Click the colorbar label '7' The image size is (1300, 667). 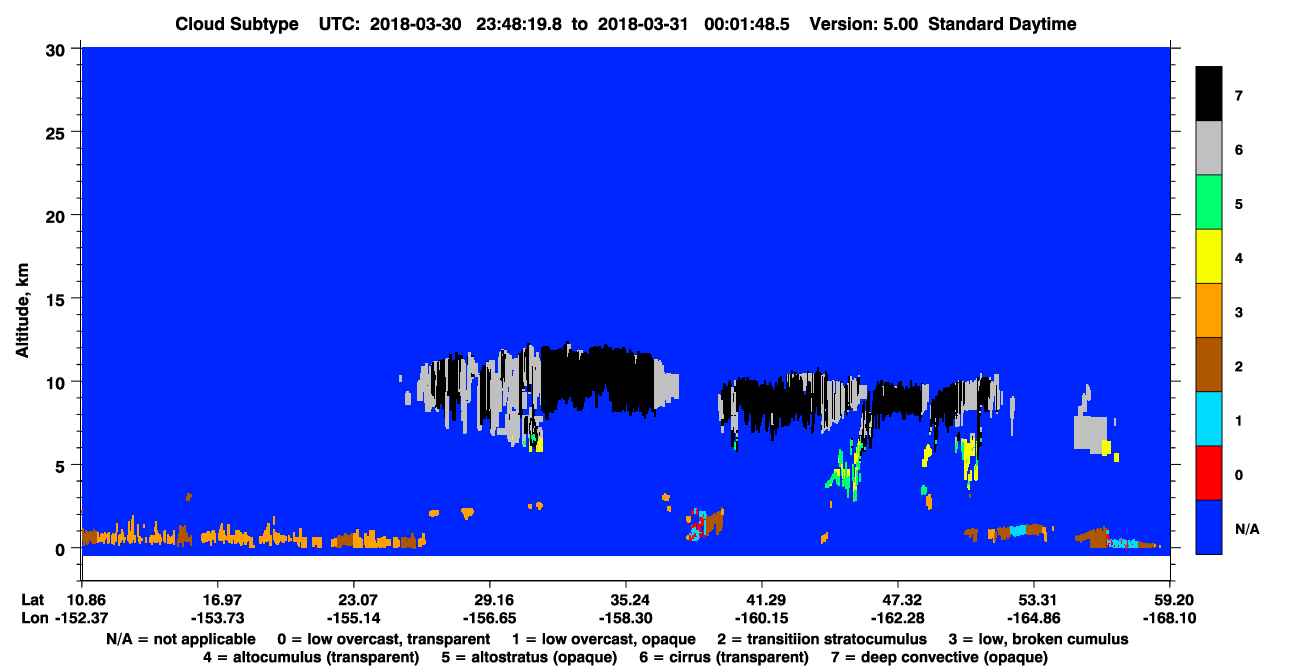pos(1239,96)
